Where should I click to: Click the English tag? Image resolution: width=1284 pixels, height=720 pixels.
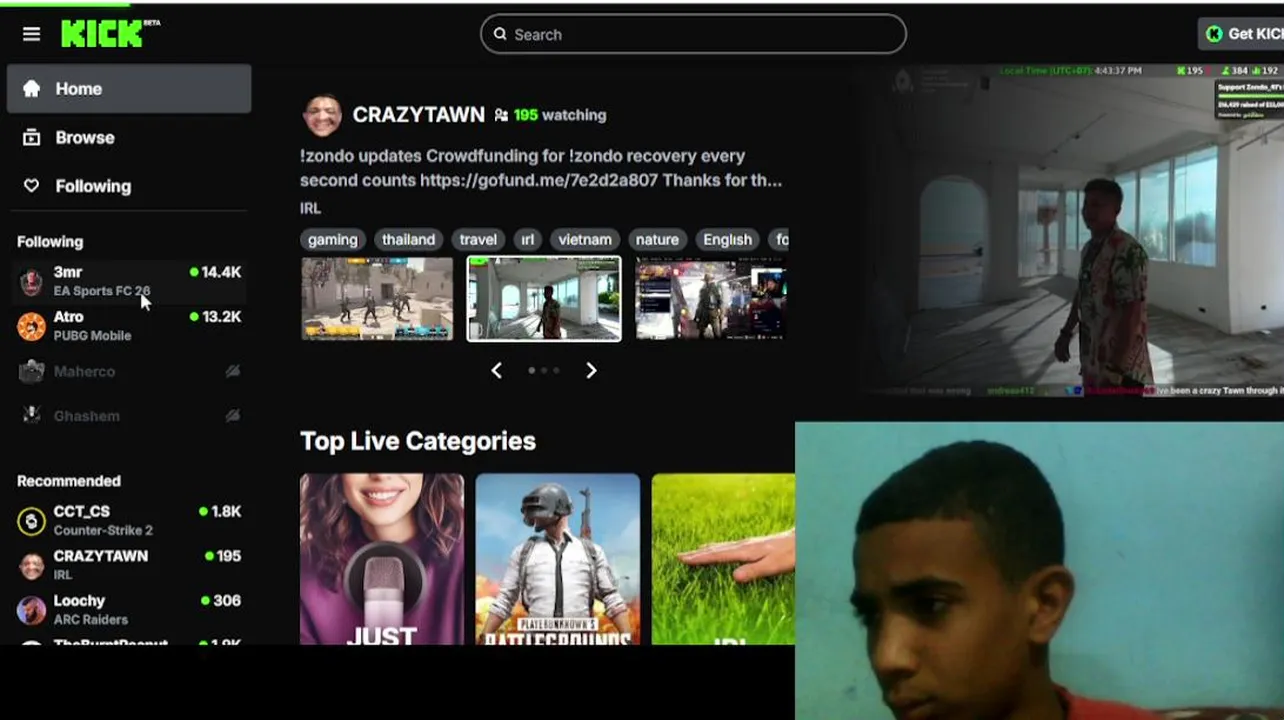pos(727,239)
